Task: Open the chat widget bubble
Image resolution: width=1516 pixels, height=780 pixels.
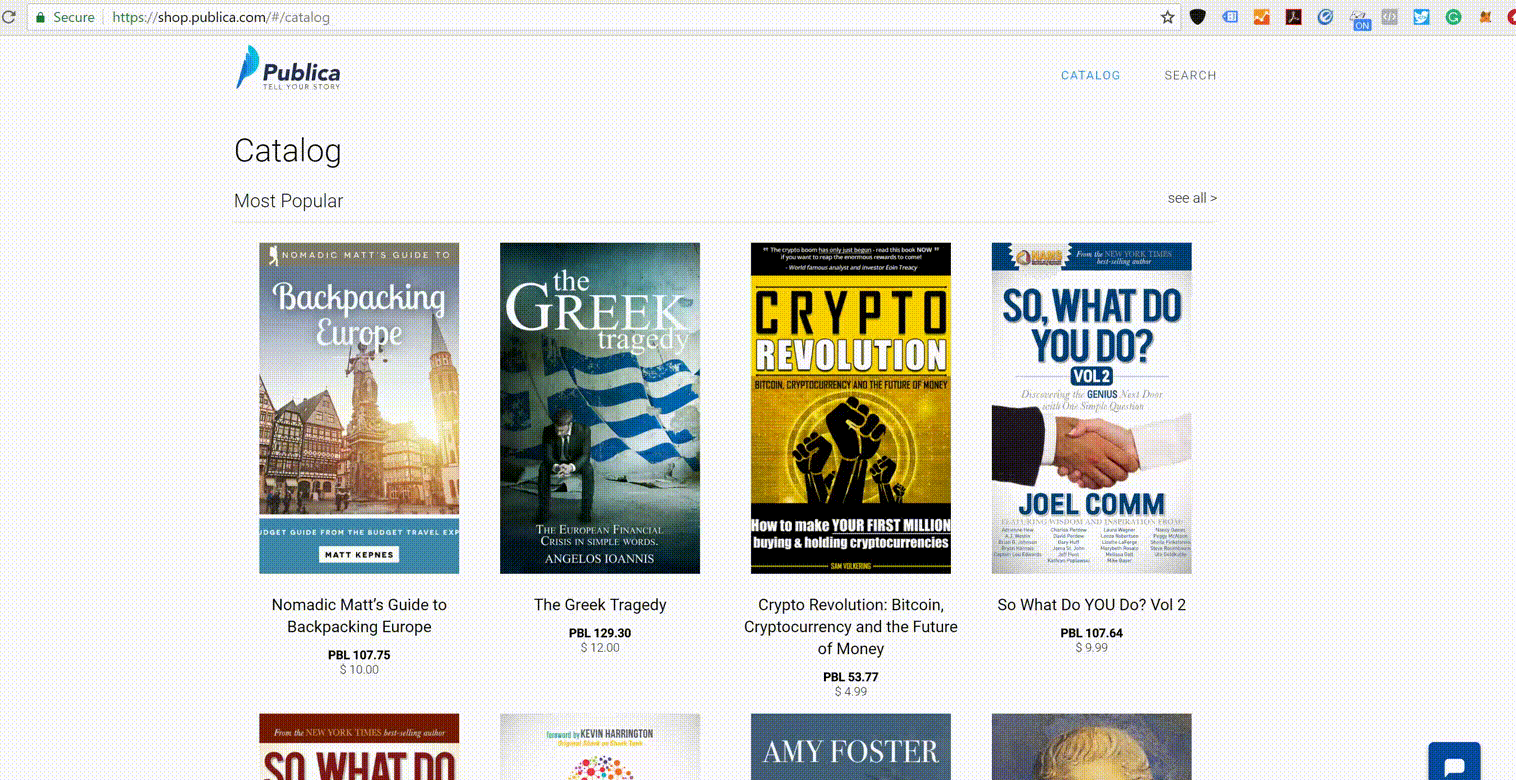Action: [x=1454, y=762]
